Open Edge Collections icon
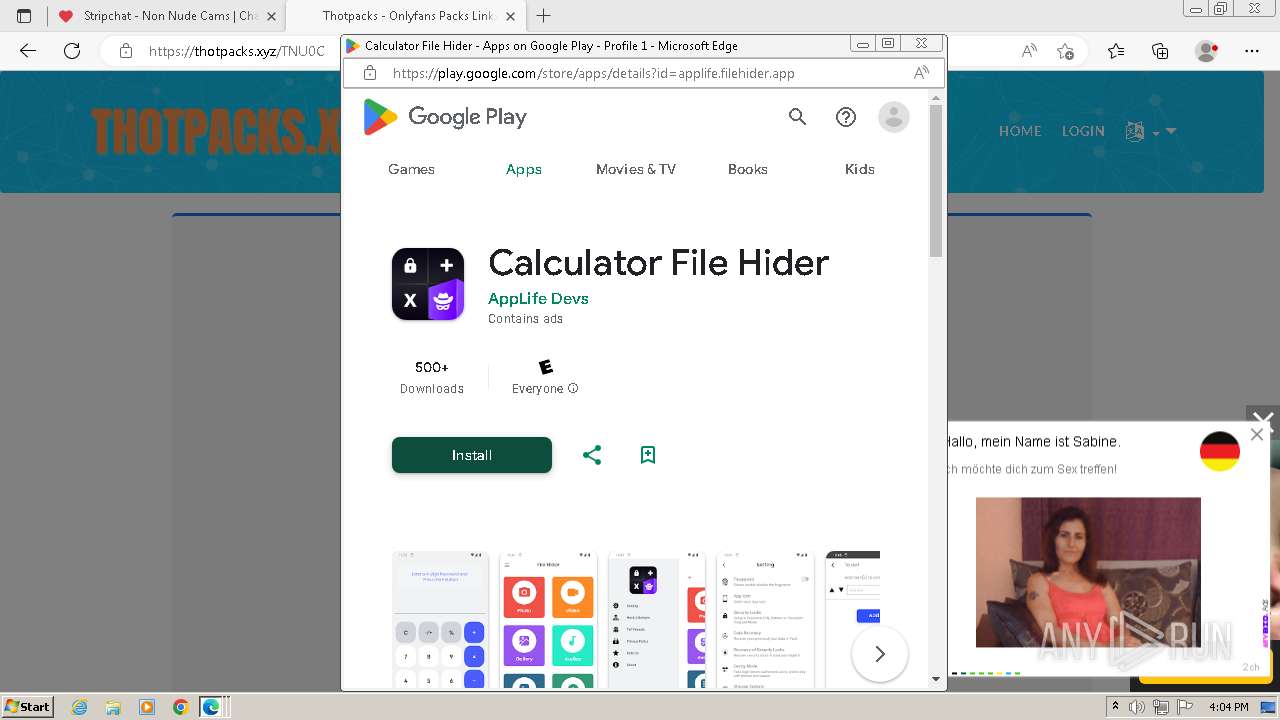 click(x=1160, y=51)
